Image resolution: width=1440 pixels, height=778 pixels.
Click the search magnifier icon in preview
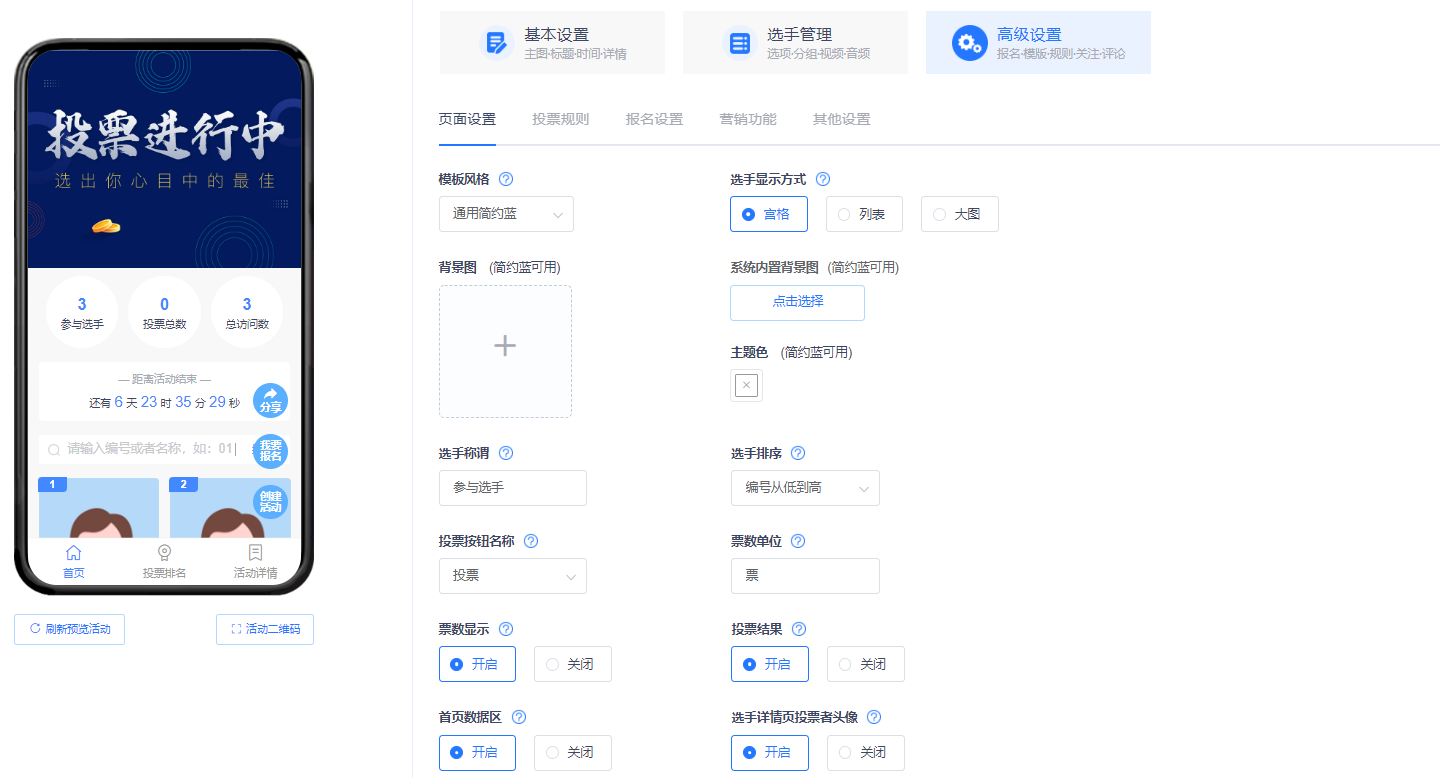[x=54, y=450]
